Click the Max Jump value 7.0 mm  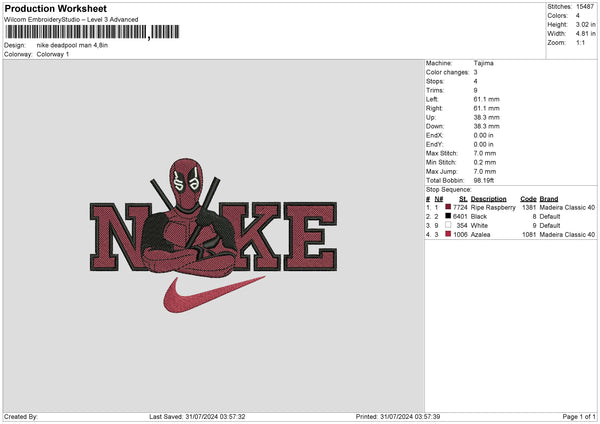pyautogui.click(x=484, y=171)
